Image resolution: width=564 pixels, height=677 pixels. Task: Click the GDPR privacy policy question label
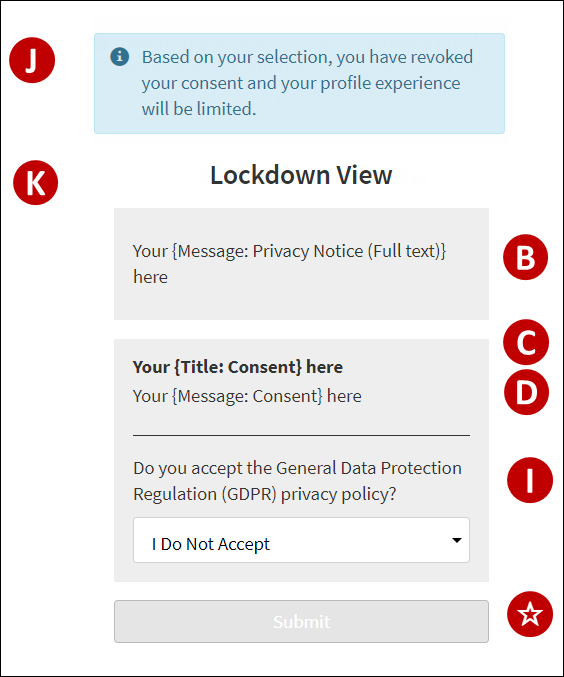coord(297,481)
